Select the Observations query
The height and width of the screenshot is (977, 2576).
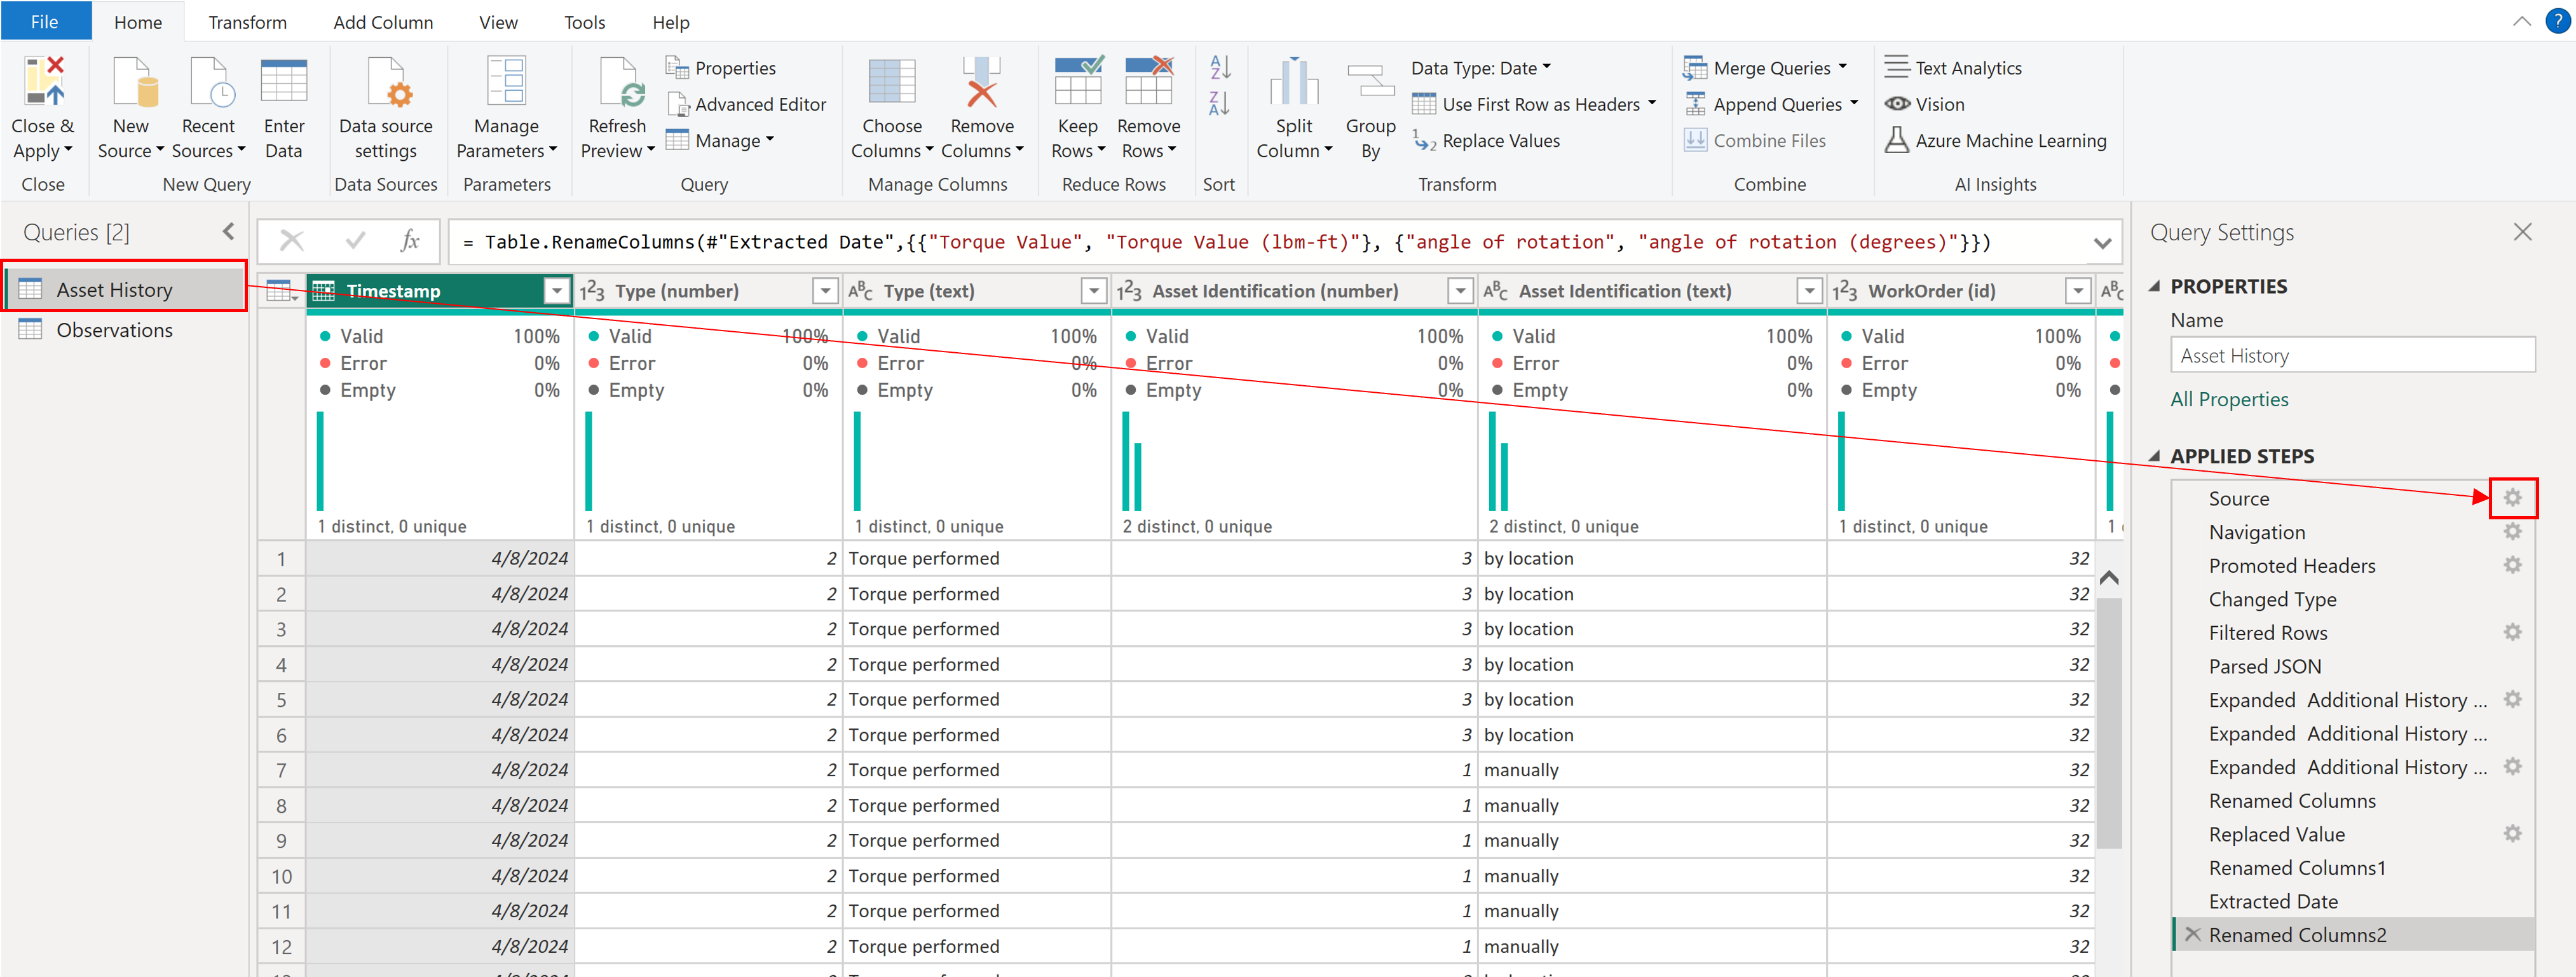point(114,330)
